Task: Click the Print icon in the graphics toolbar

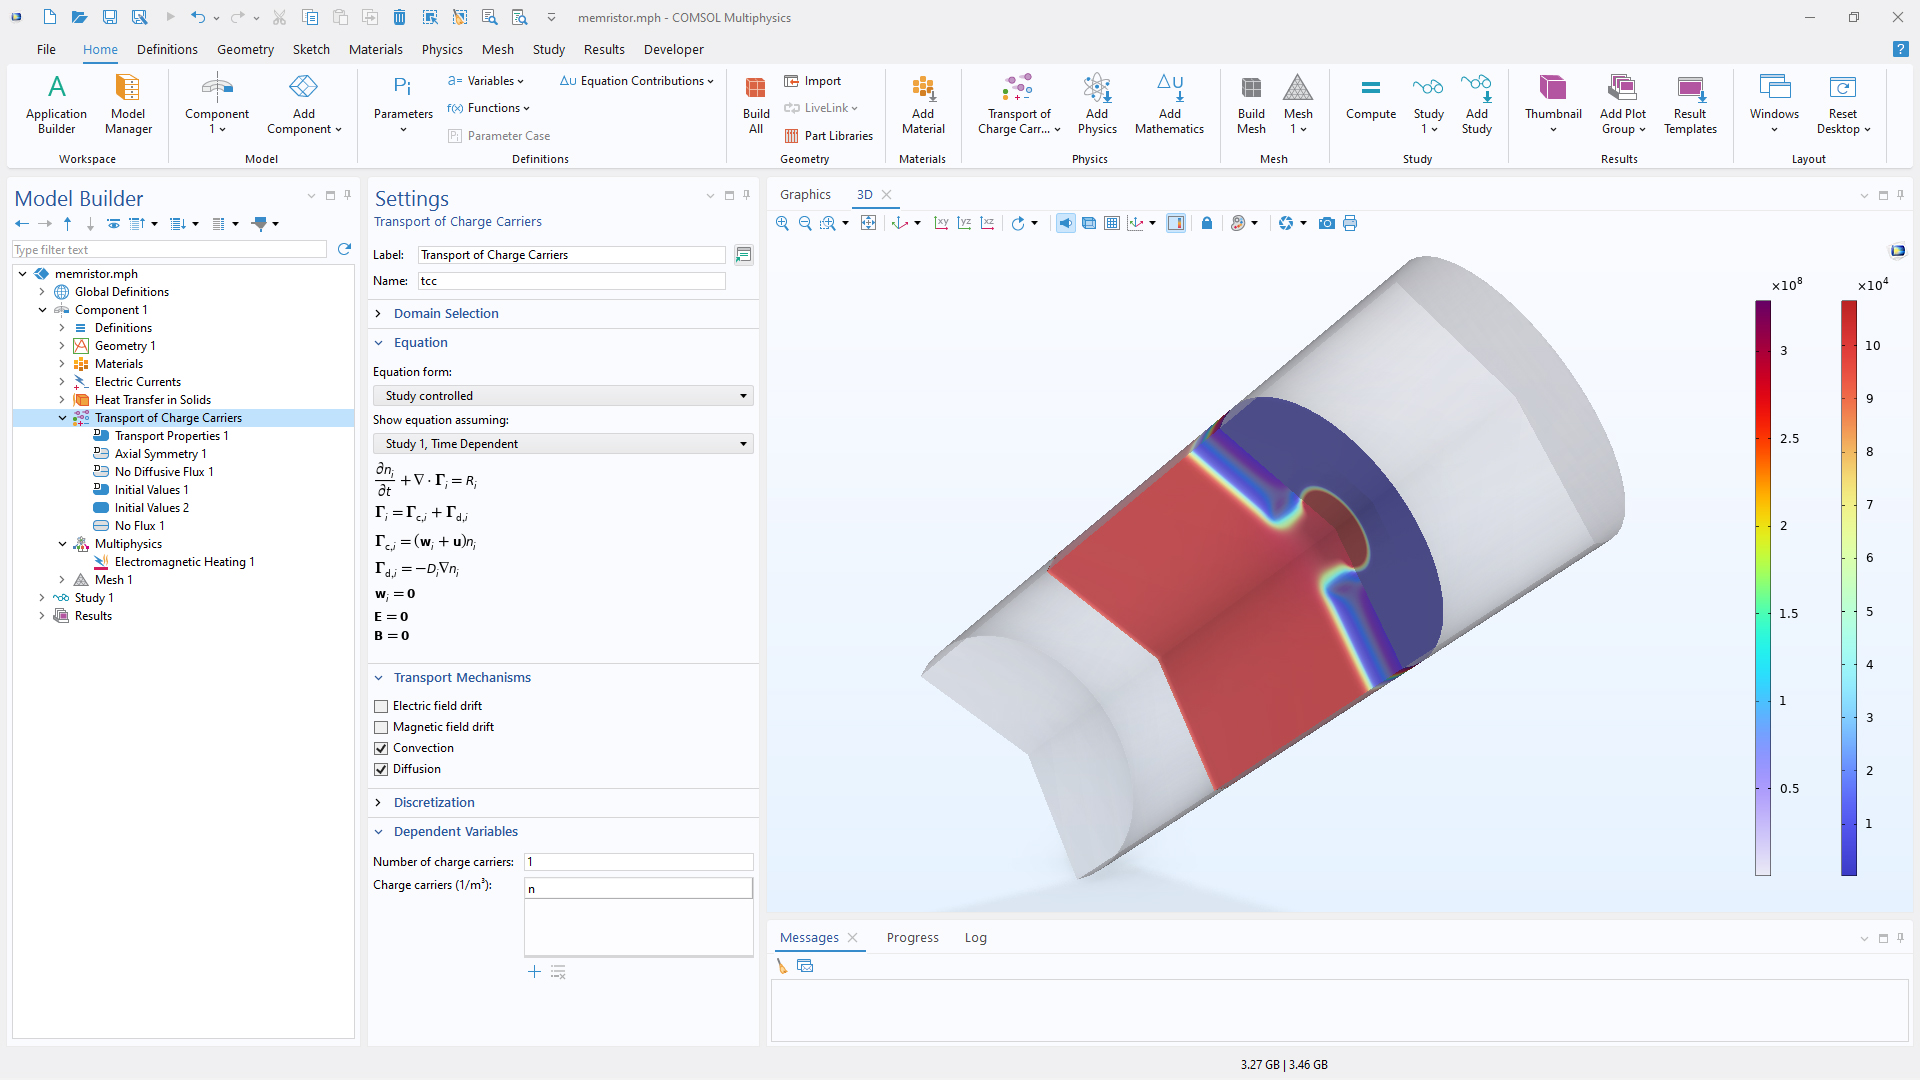Action: 1350,223
